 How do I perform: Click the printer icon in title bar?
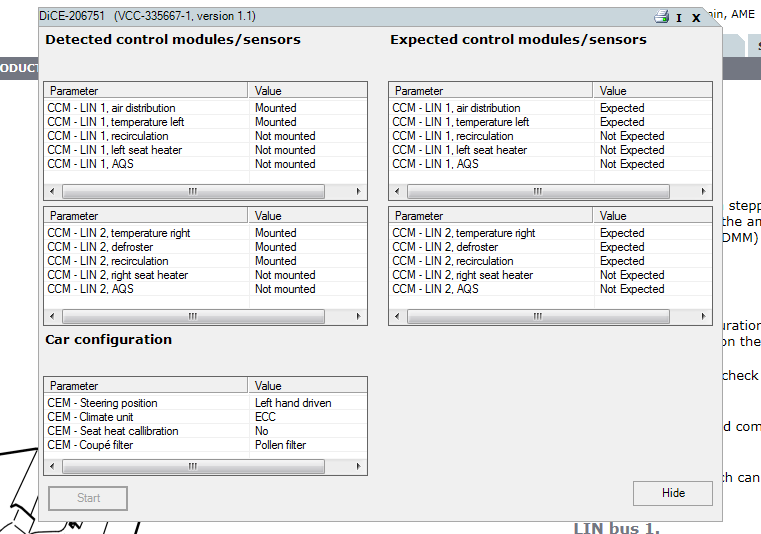pos(661,17)
